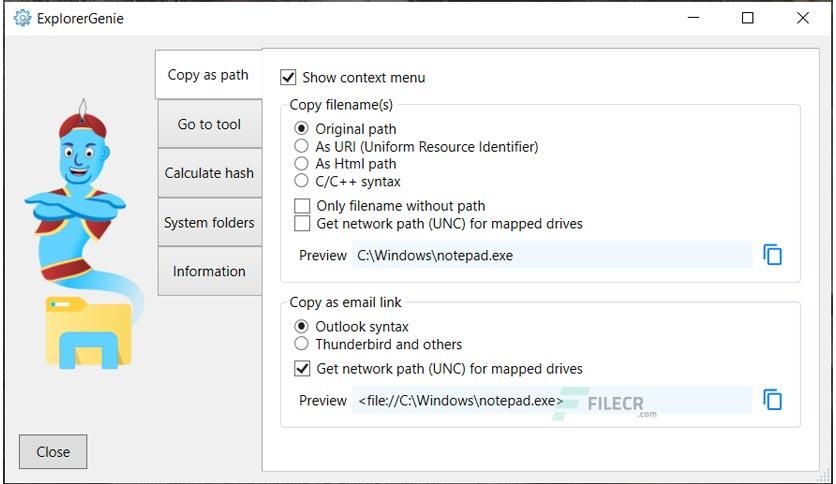Select the As Html path option

pos(301,163)
